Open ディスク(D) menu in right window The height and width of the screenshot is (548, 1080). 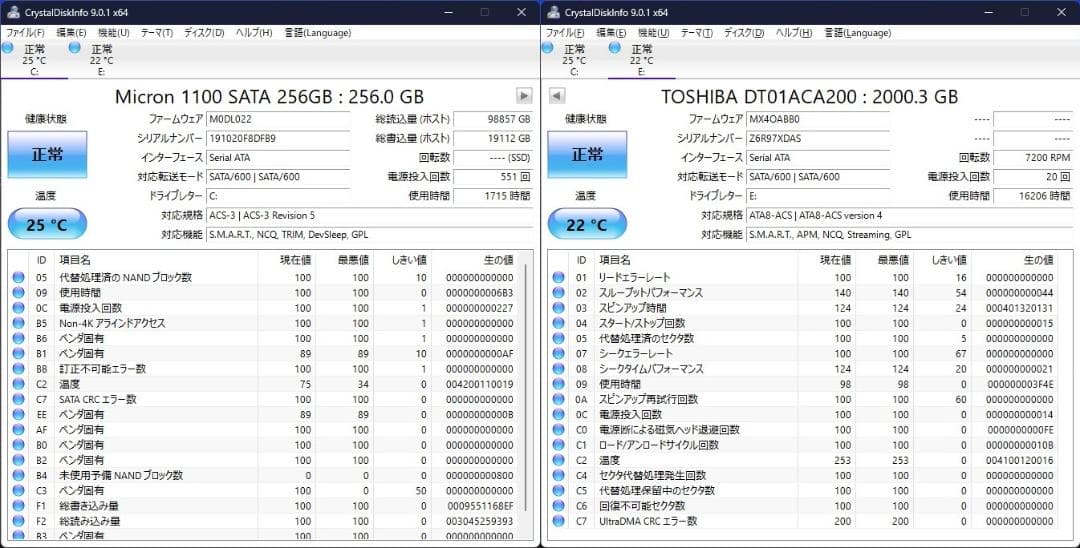pos(745,32)
